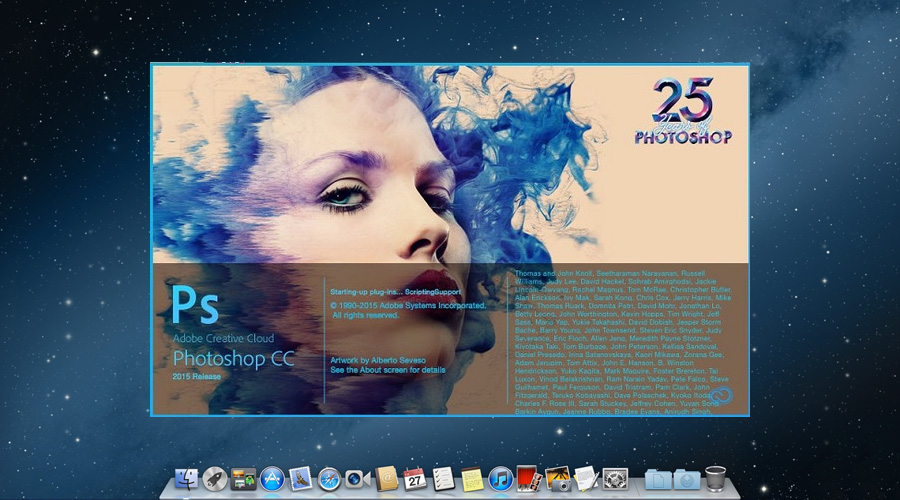
Task: Open Downloads folder stack in dock
Action: 686,479
